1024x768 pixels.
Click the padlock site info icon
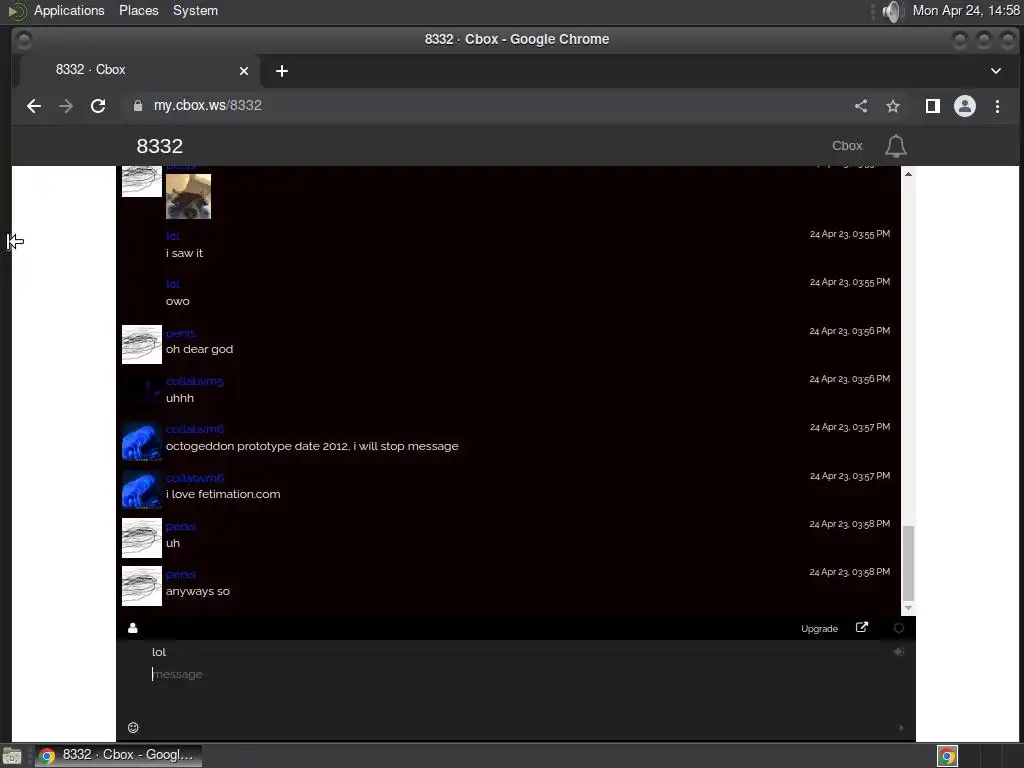[x=138, y=106]
